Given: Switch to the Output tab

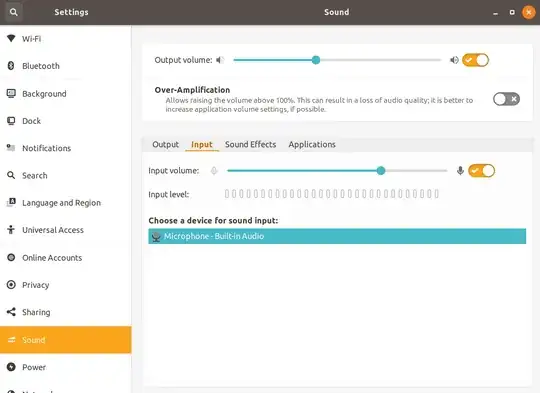Looking at the screenshot, I should pyautogui.click(x=165, y=144).
